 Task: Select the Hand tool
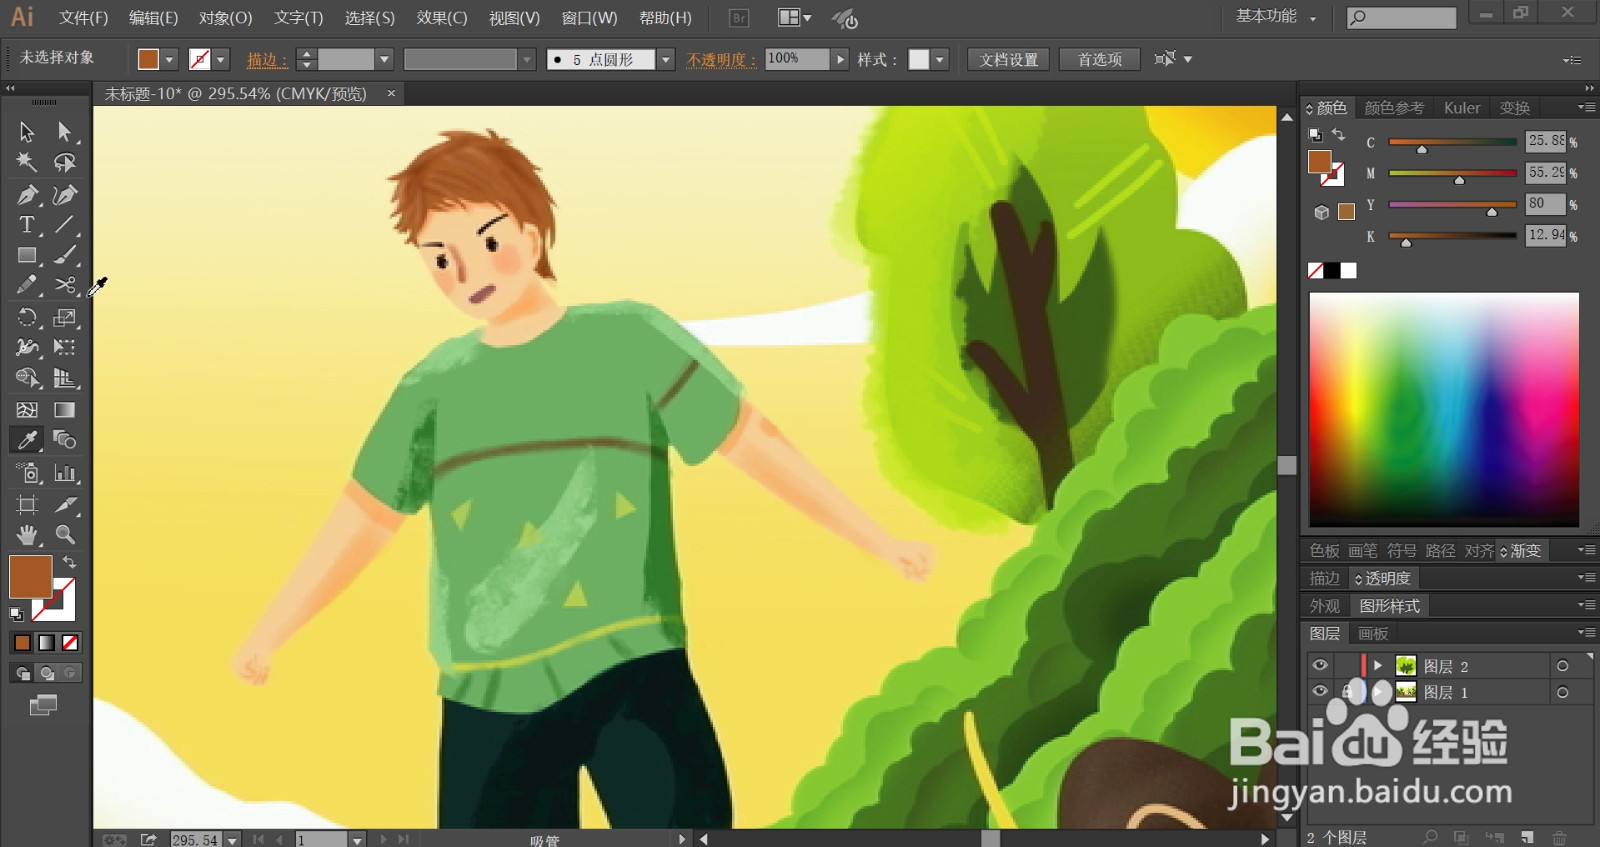[x=27, y=535]
